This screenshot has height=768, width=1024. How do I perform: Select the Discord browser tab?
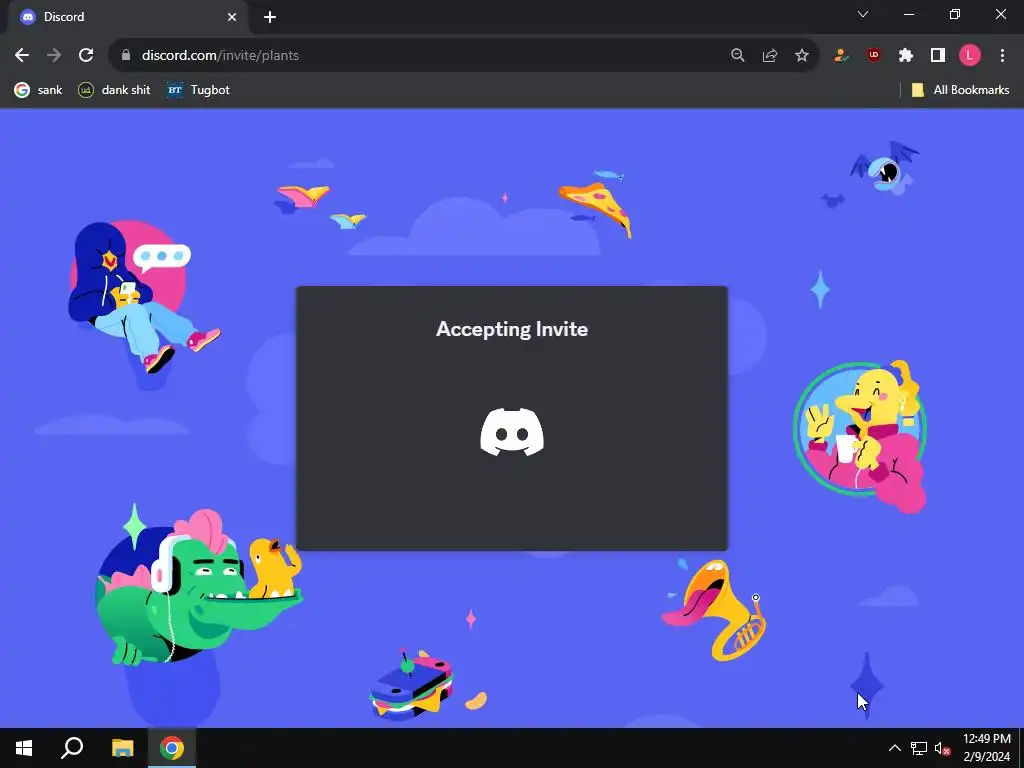coord(127,17)
